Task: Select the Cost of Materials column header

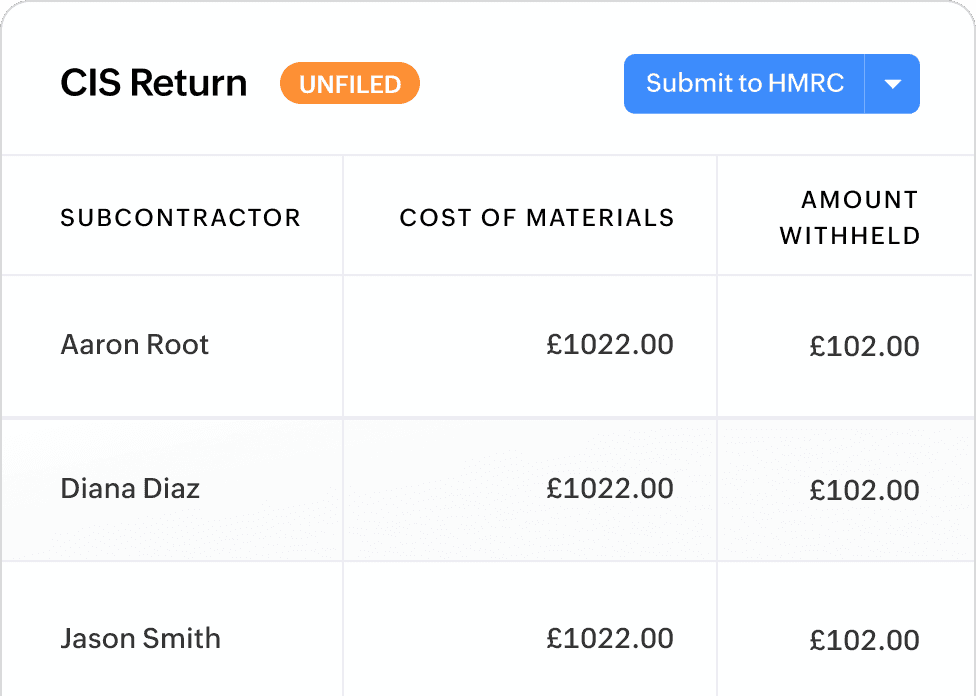Action: (537, 218)
